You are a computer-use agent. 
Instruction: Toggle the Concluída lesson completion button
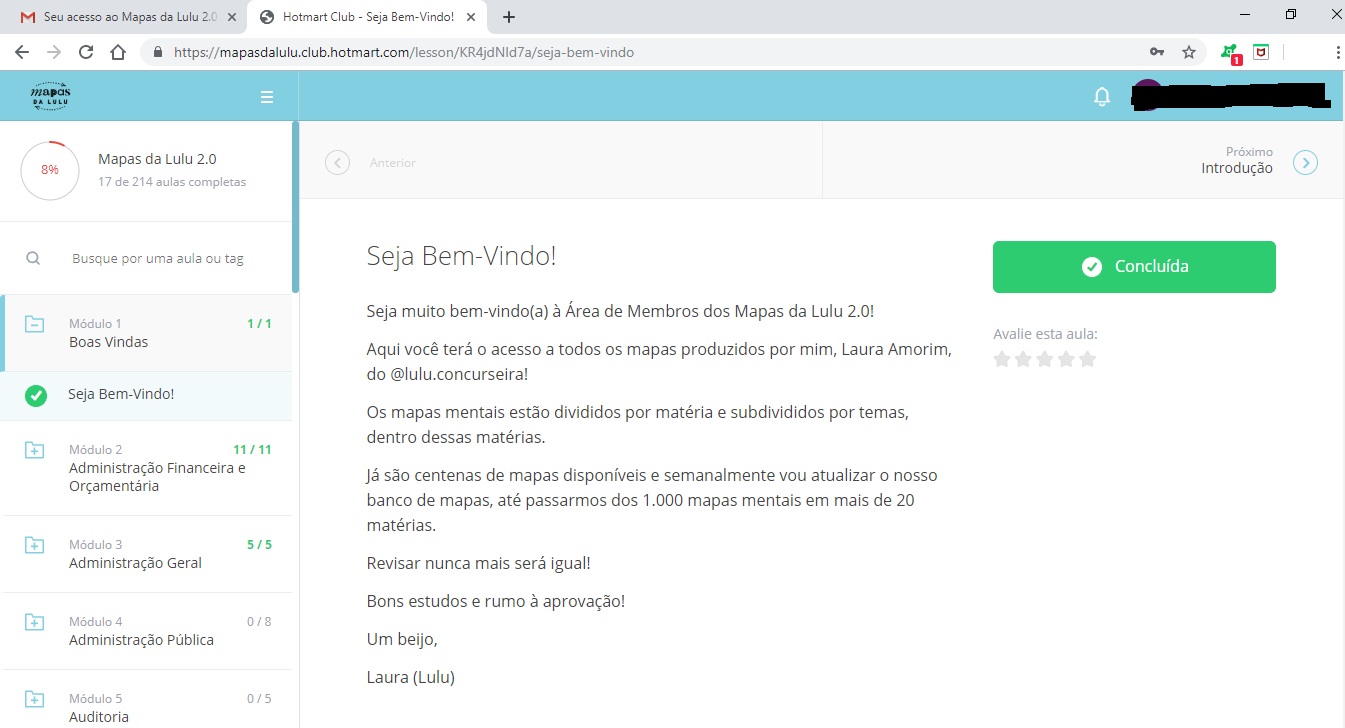1134,267
